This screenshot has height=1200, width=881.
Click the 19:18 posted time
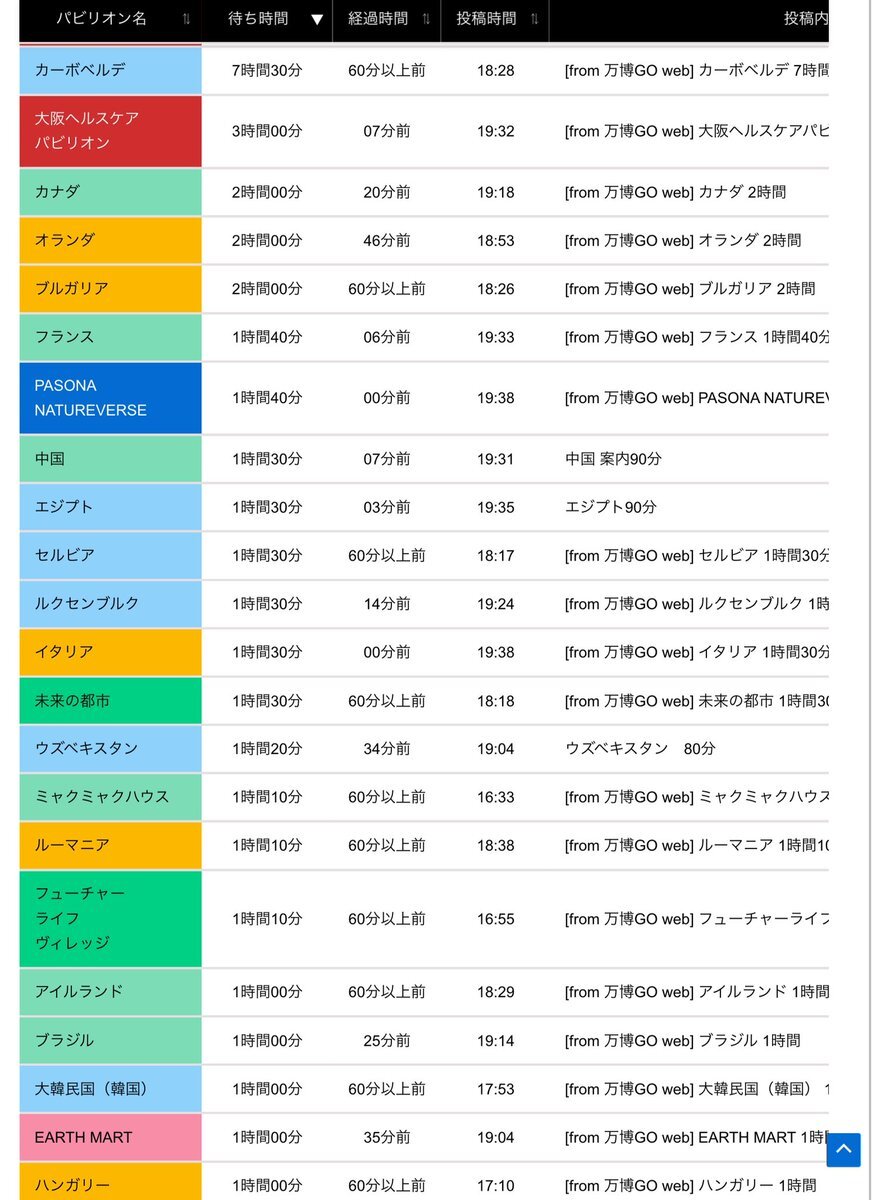tap(496, 192)
